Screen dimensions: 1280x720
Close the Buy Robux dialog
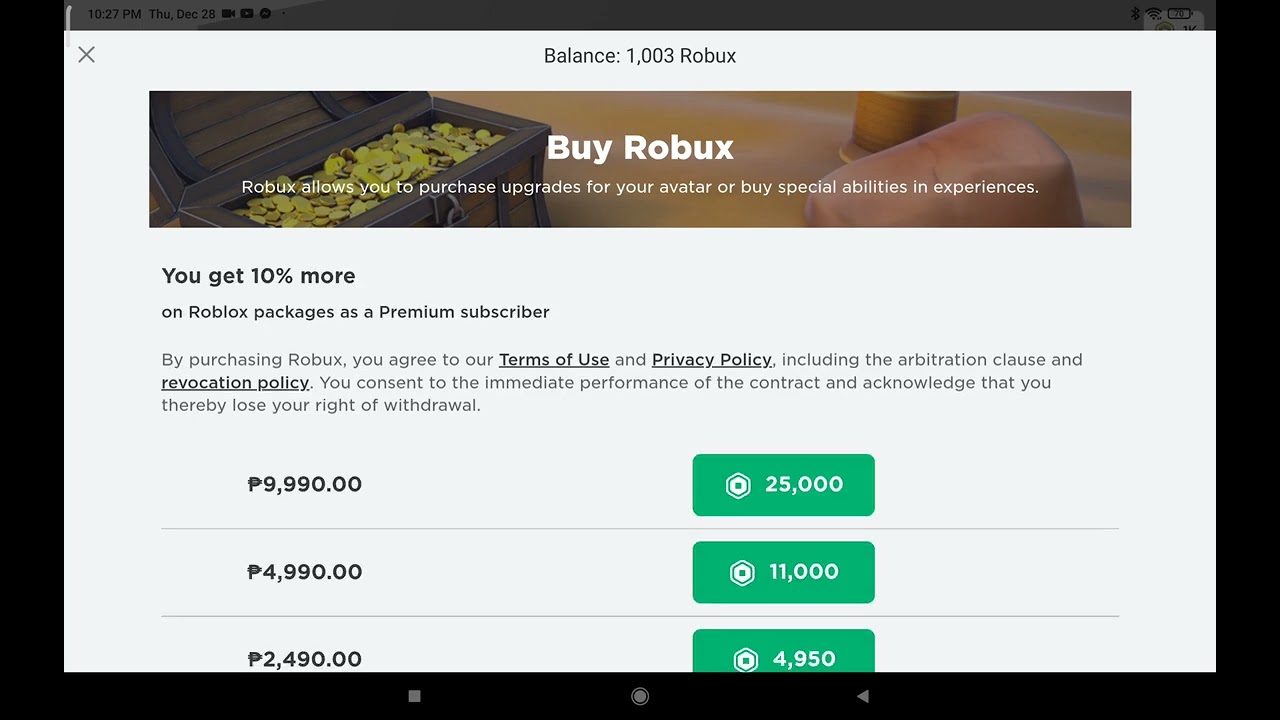click(x=87, y=55)
